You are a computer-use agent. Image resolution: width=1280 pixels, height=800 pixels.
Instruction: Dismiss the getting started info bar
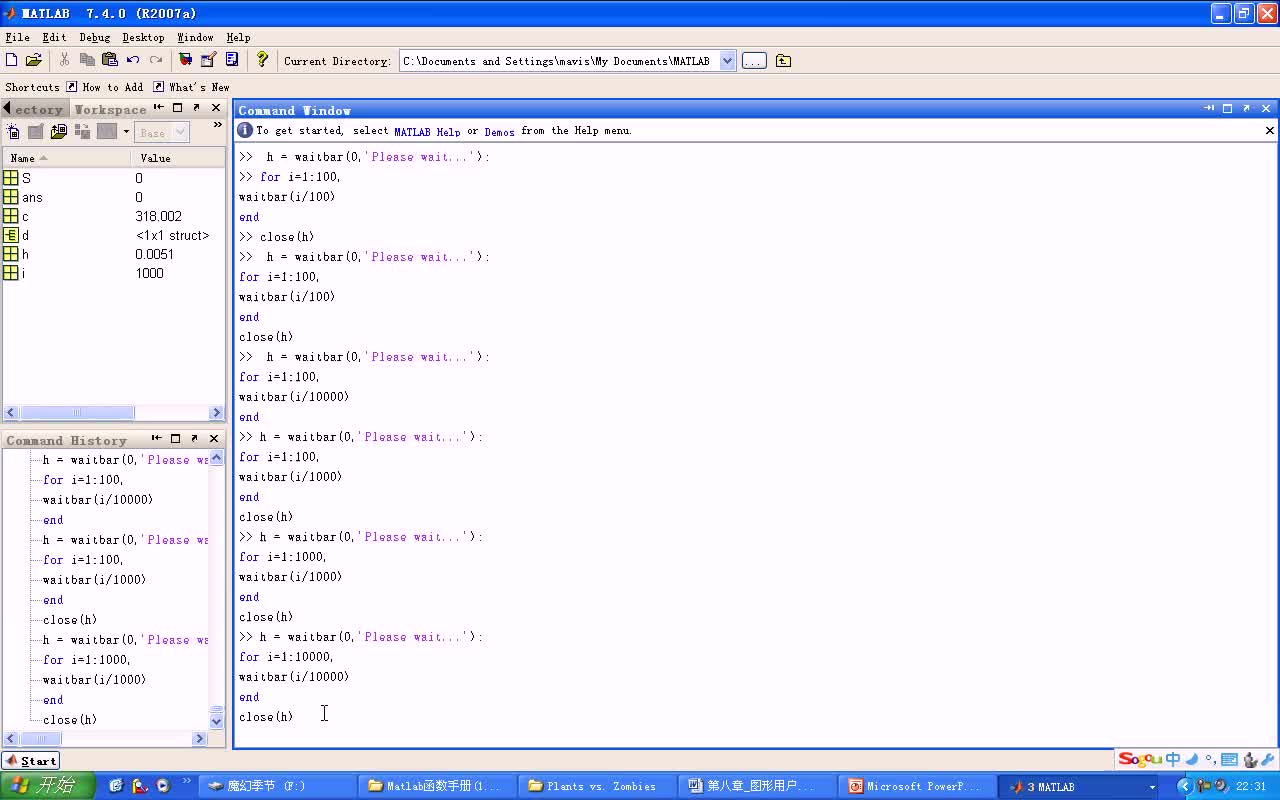pyautogui.click(x=1270, y=130)
